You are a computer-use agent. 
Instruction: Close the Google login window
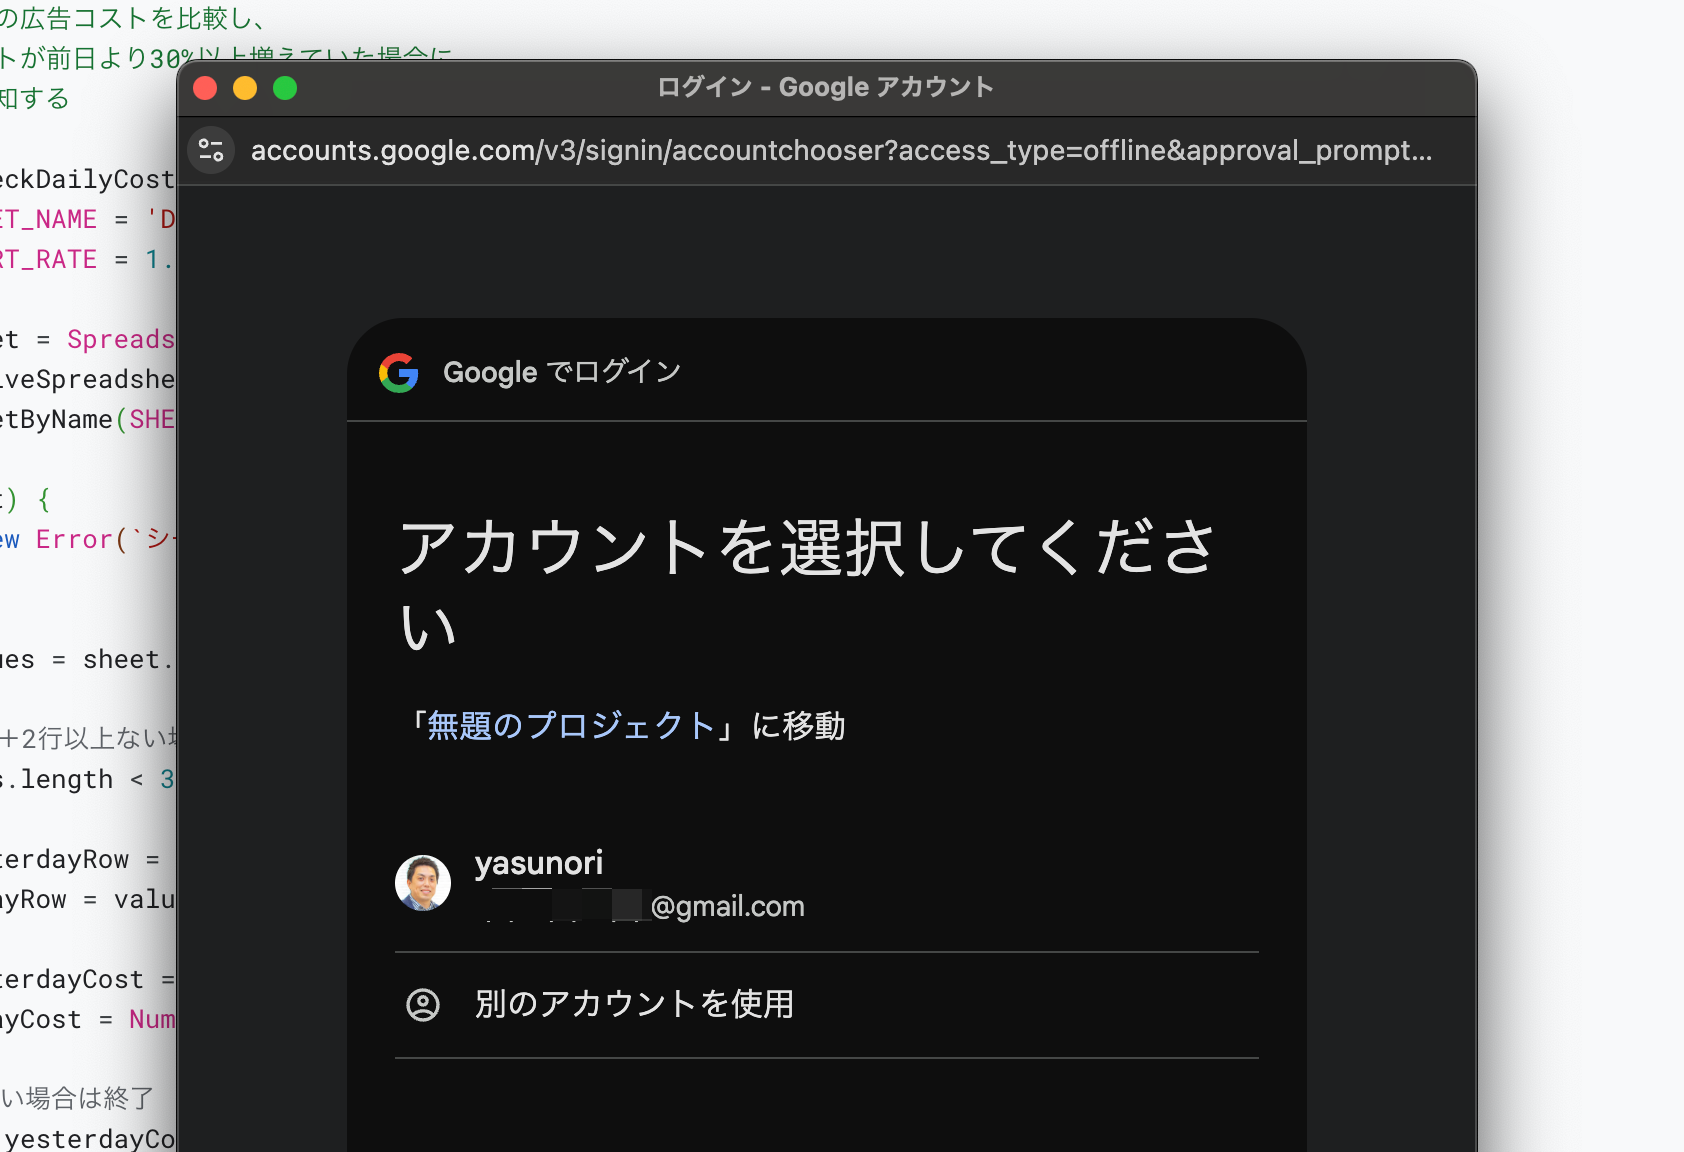pyautogui.click(x=205, y=88)
